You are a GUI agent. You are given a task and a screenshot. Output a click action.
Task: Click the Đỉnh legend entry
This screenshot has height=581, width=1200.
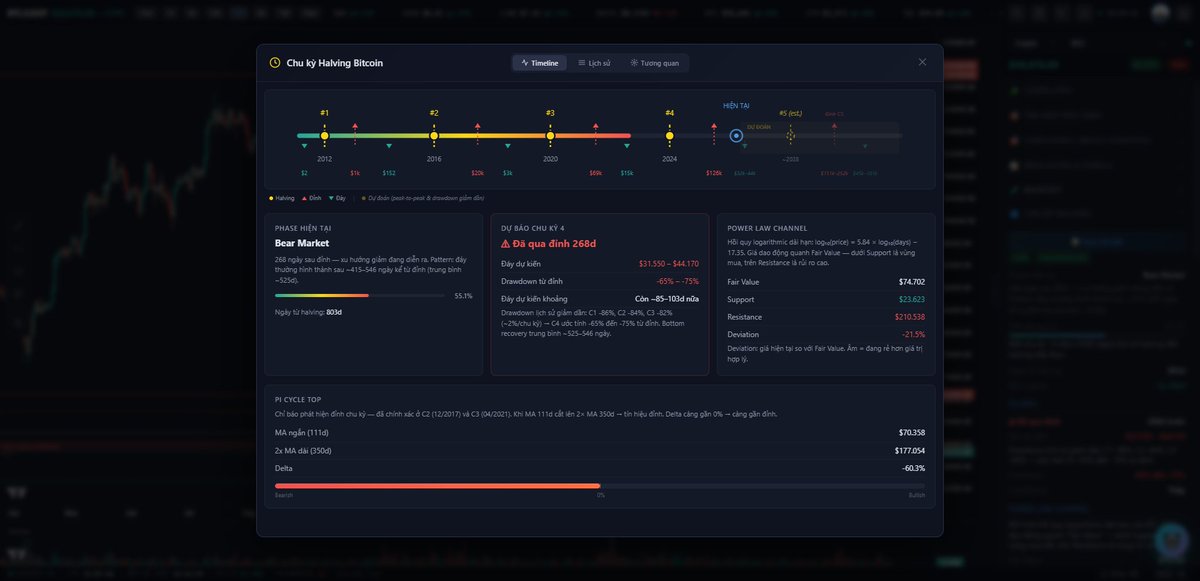click(x=311, y=198)
